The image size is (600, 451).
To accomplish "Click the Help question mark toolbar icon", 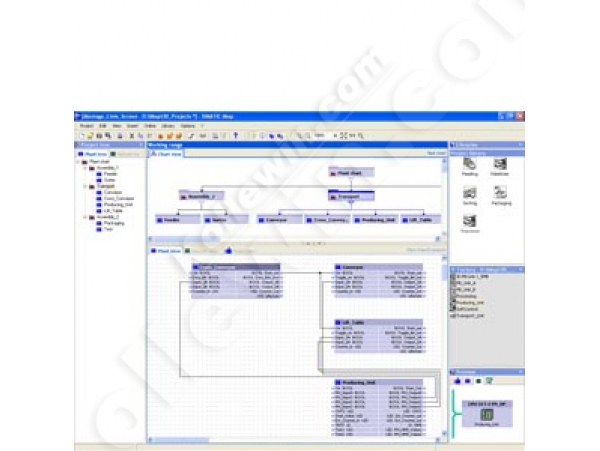I will click(236, 135).
